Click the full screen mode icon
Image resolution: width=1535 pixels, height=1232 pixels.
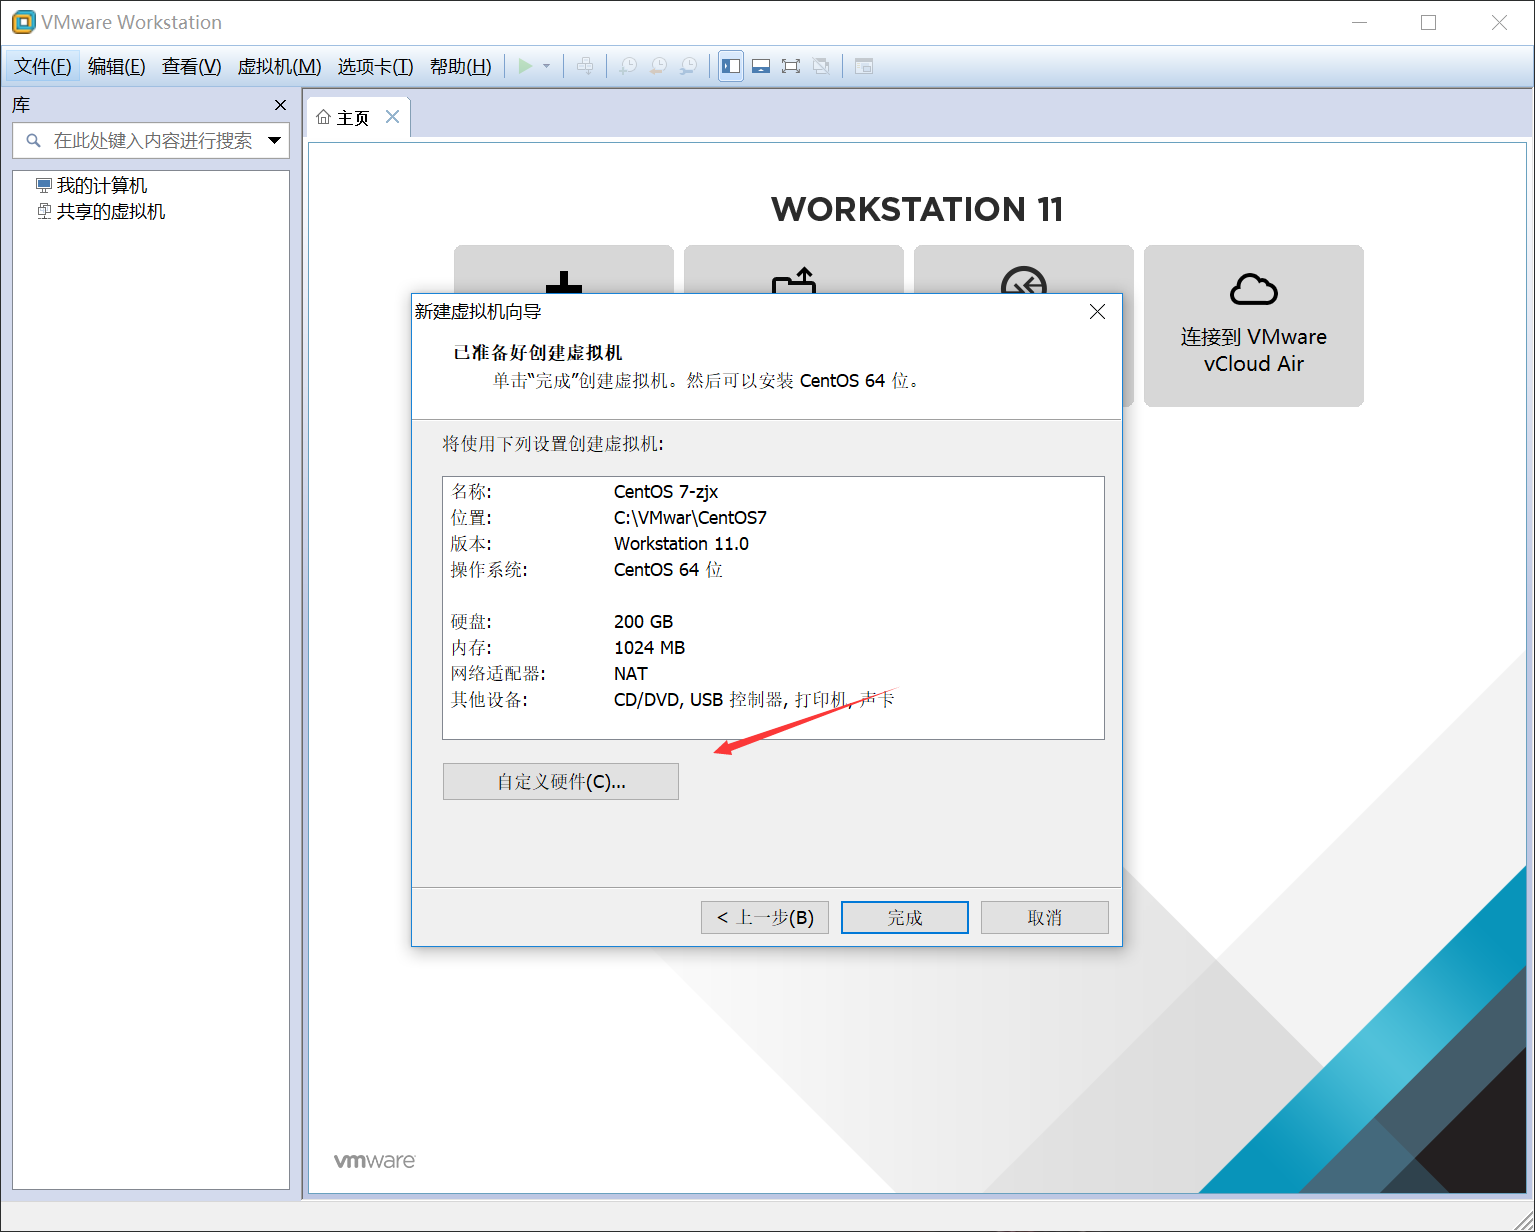pyautogui.click(x=791, y=66)
